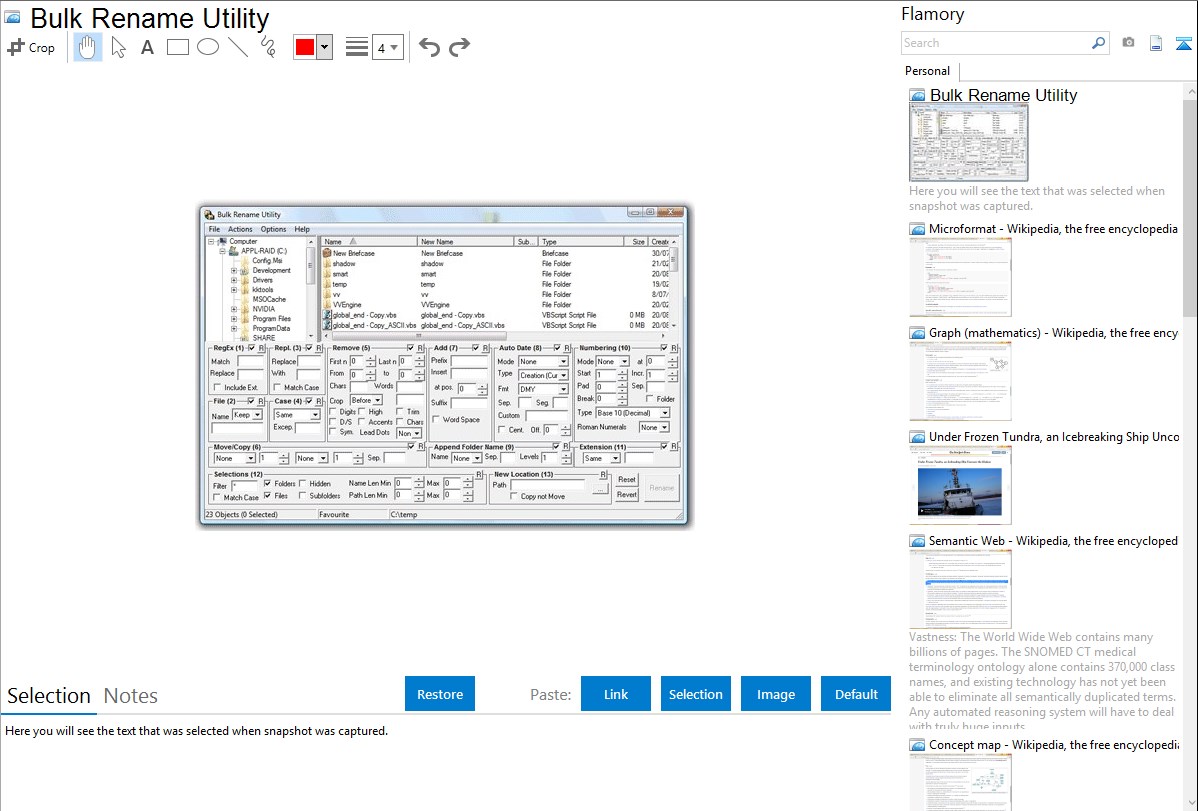This screenshot has height=811, width=1198.
Task: Click the line thickness lines icon
Action: 357,47
